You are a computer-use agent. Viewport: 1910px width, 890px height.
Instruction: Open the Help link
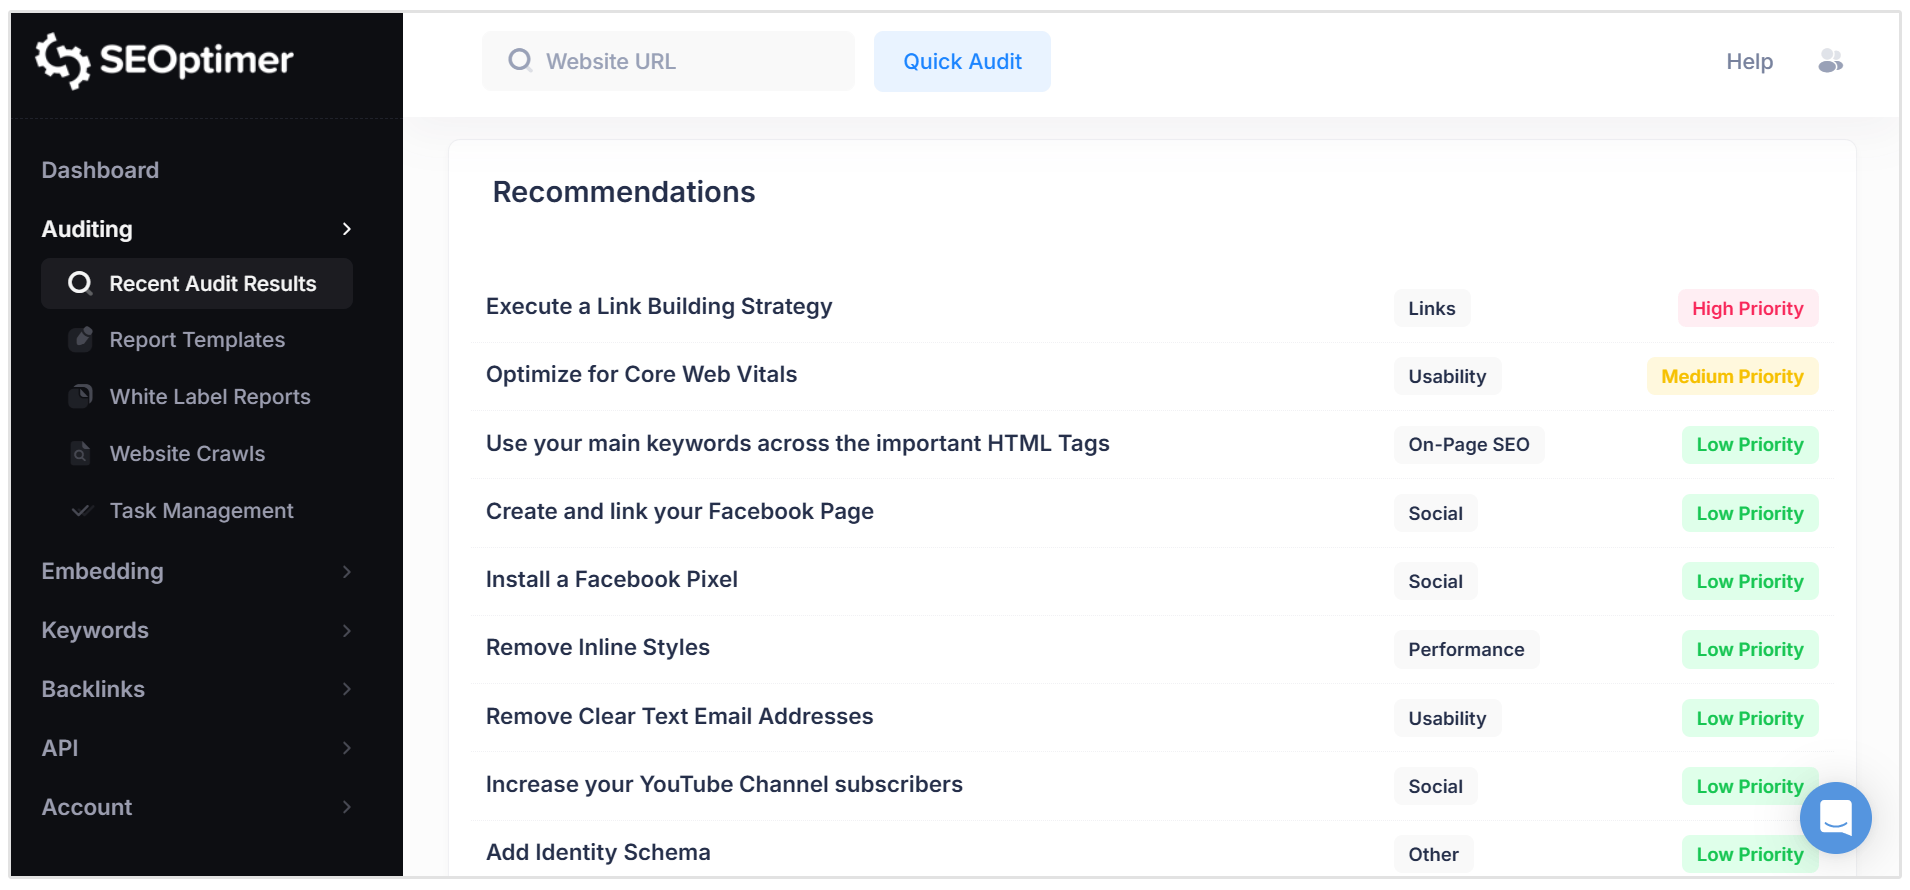1748,61
